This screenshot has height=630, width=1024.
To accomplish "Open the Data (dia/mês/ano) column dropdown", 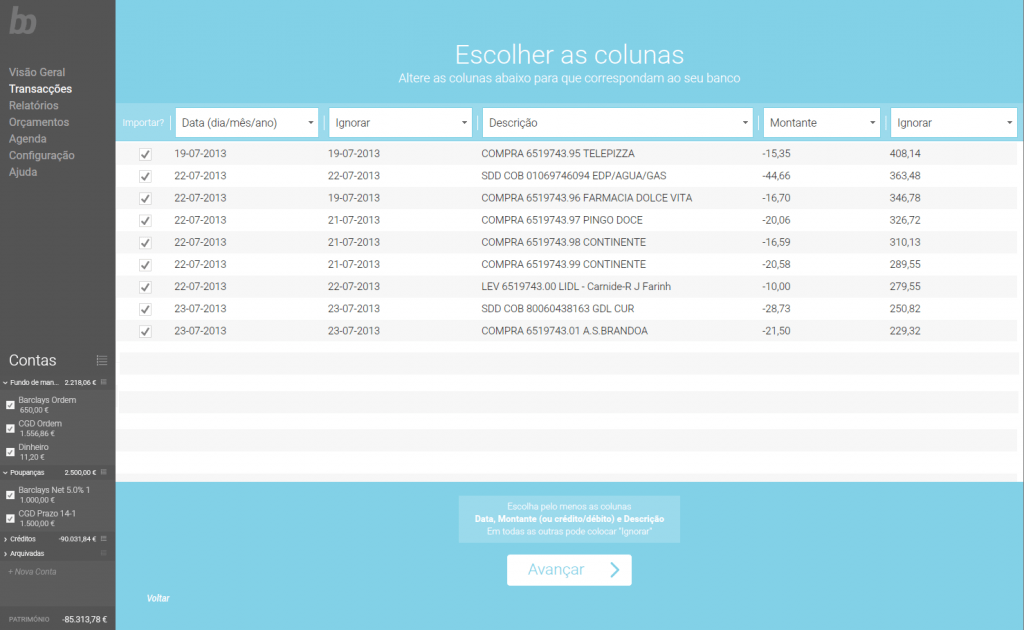I will pos(247,123).
